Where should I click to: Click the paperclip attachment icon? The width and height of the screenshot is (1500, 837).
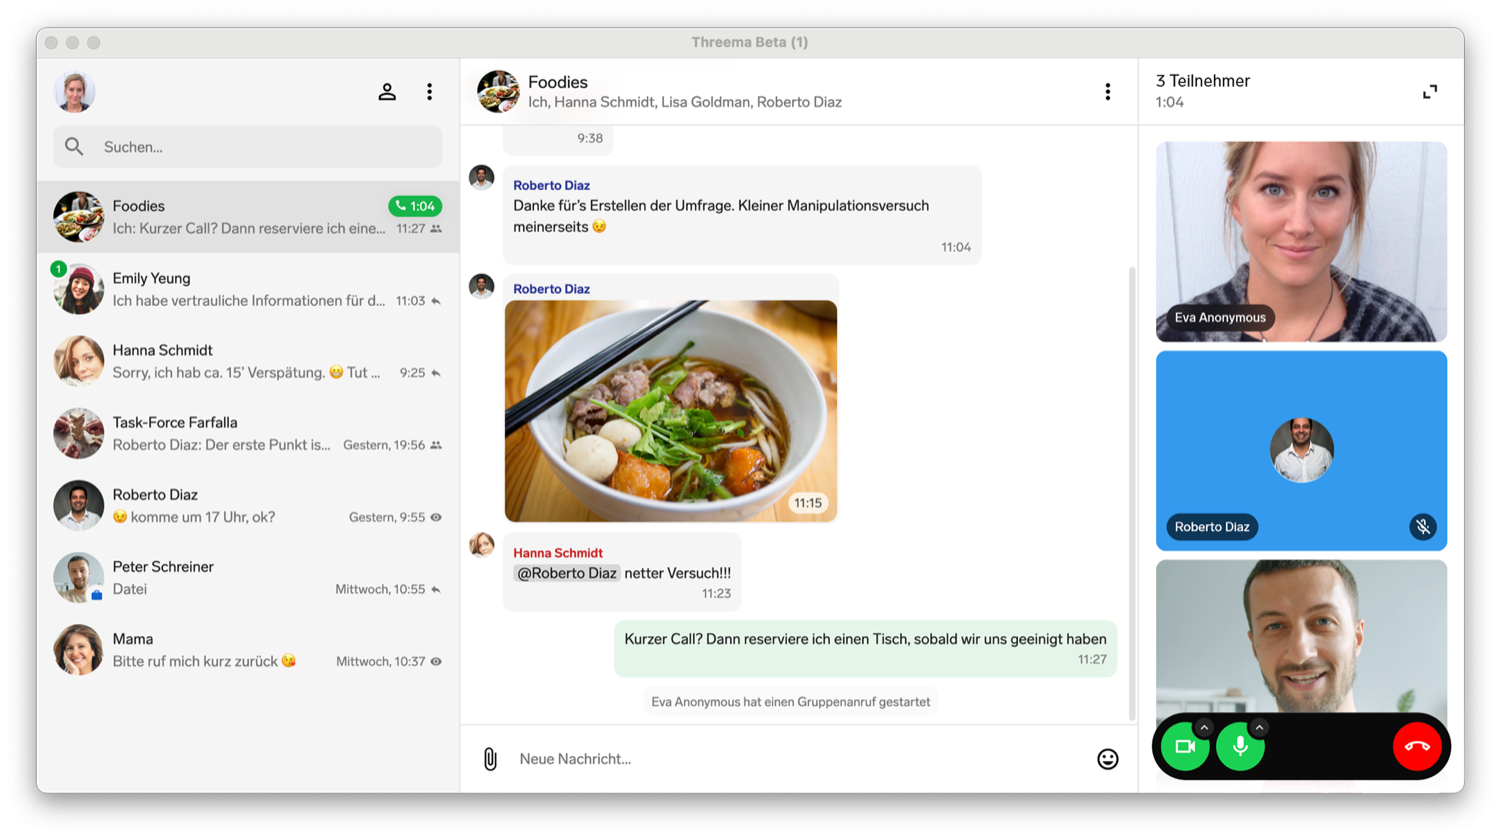(x=490, y=759)
